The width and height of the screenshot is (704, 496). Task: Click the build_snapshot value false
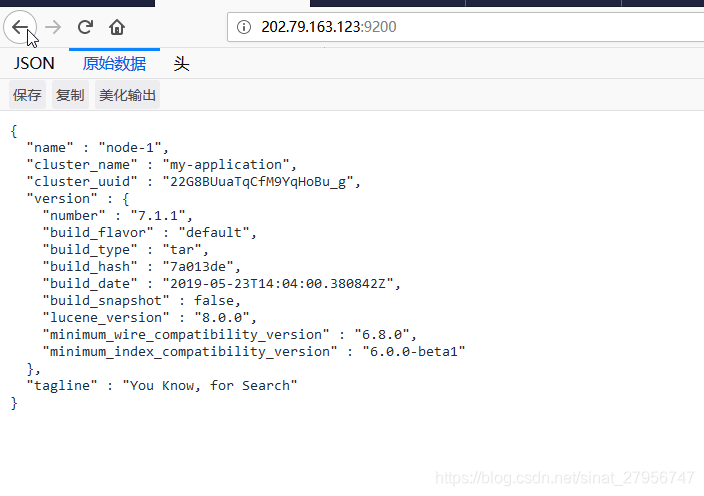pyautogui.click(x=214, y=301)
